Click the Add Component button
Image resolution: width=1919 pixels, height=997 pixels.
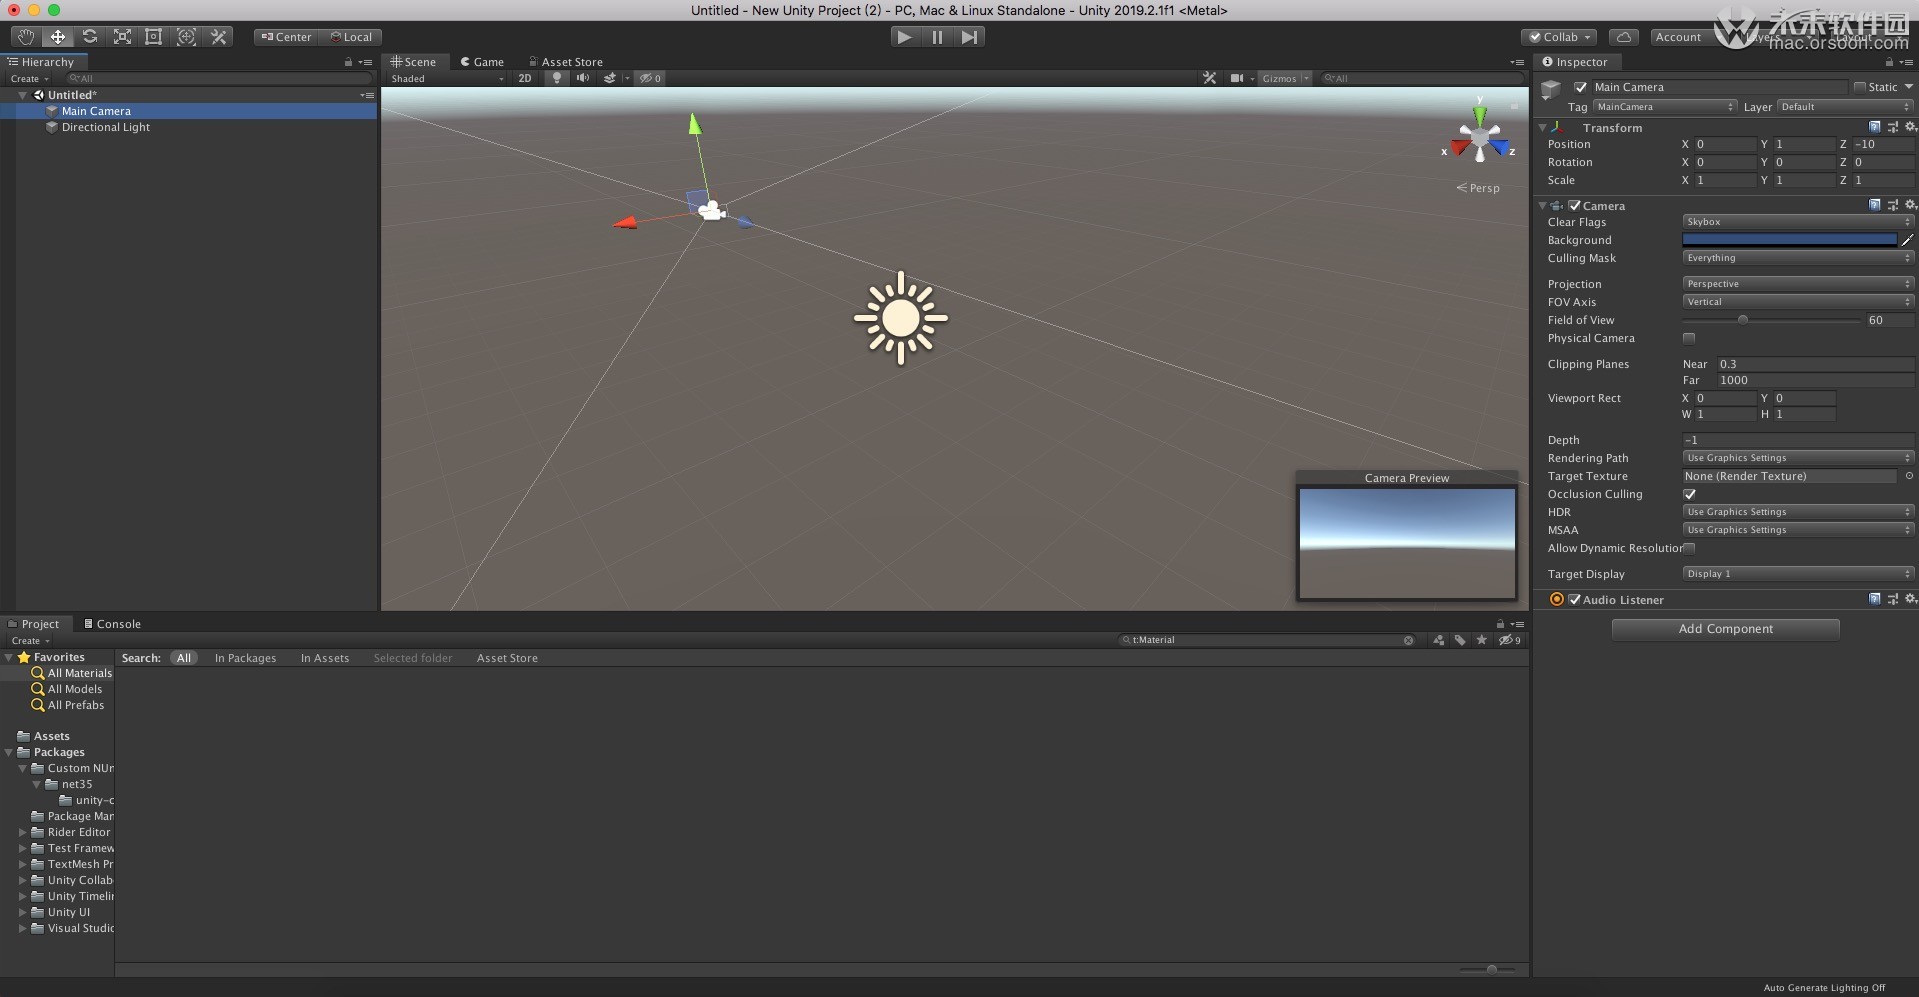click(x=1724, y=628)
